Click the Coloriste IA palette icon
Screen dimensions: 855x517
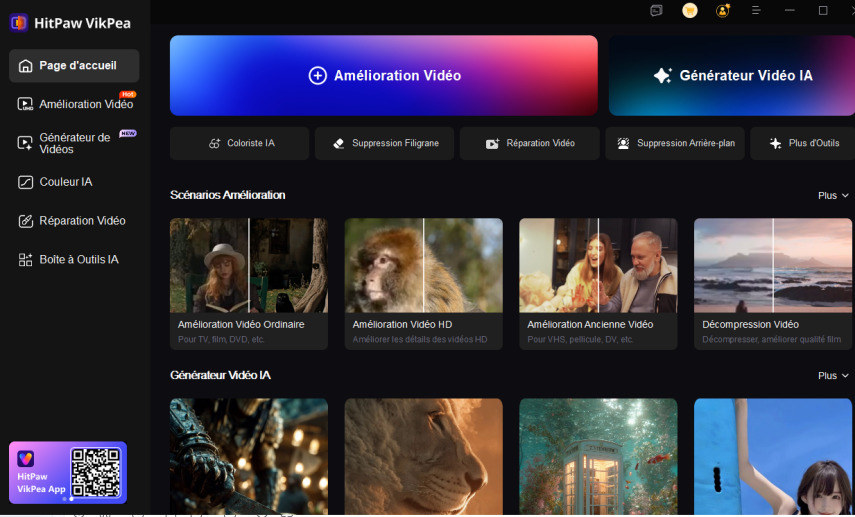click(x=214, y=143)
